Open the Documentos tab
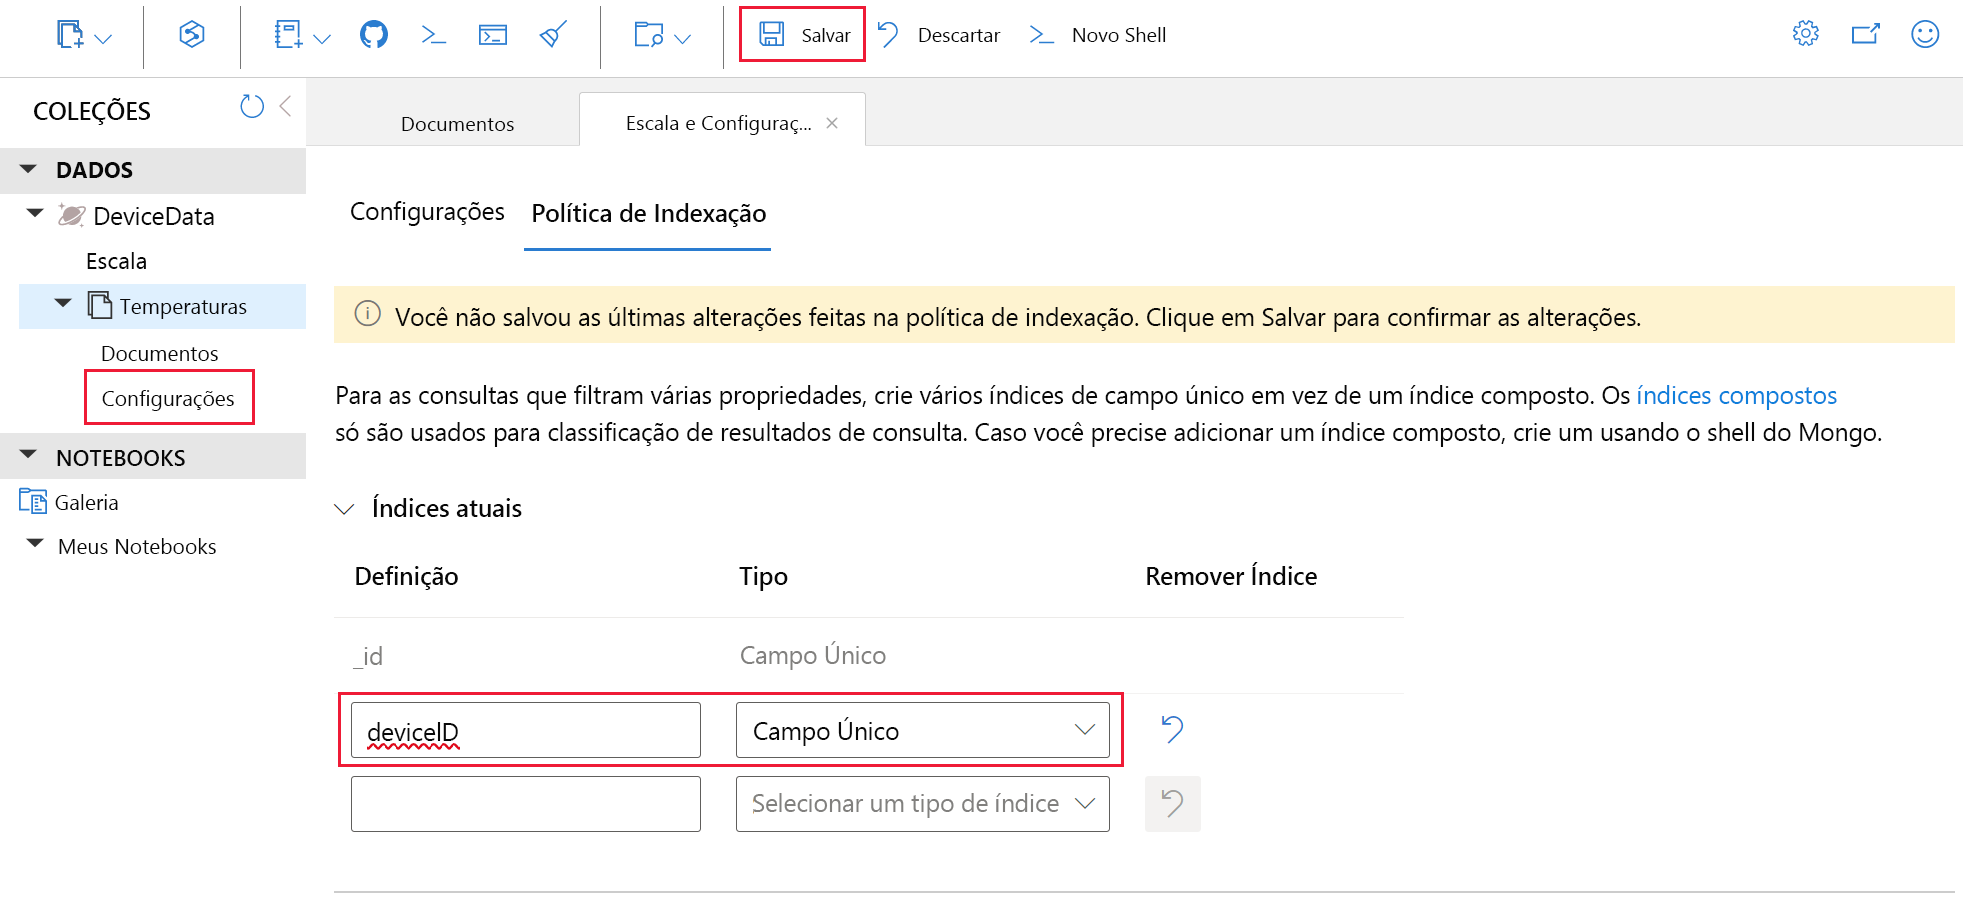 pyautogui.click(x=457, y=123)
